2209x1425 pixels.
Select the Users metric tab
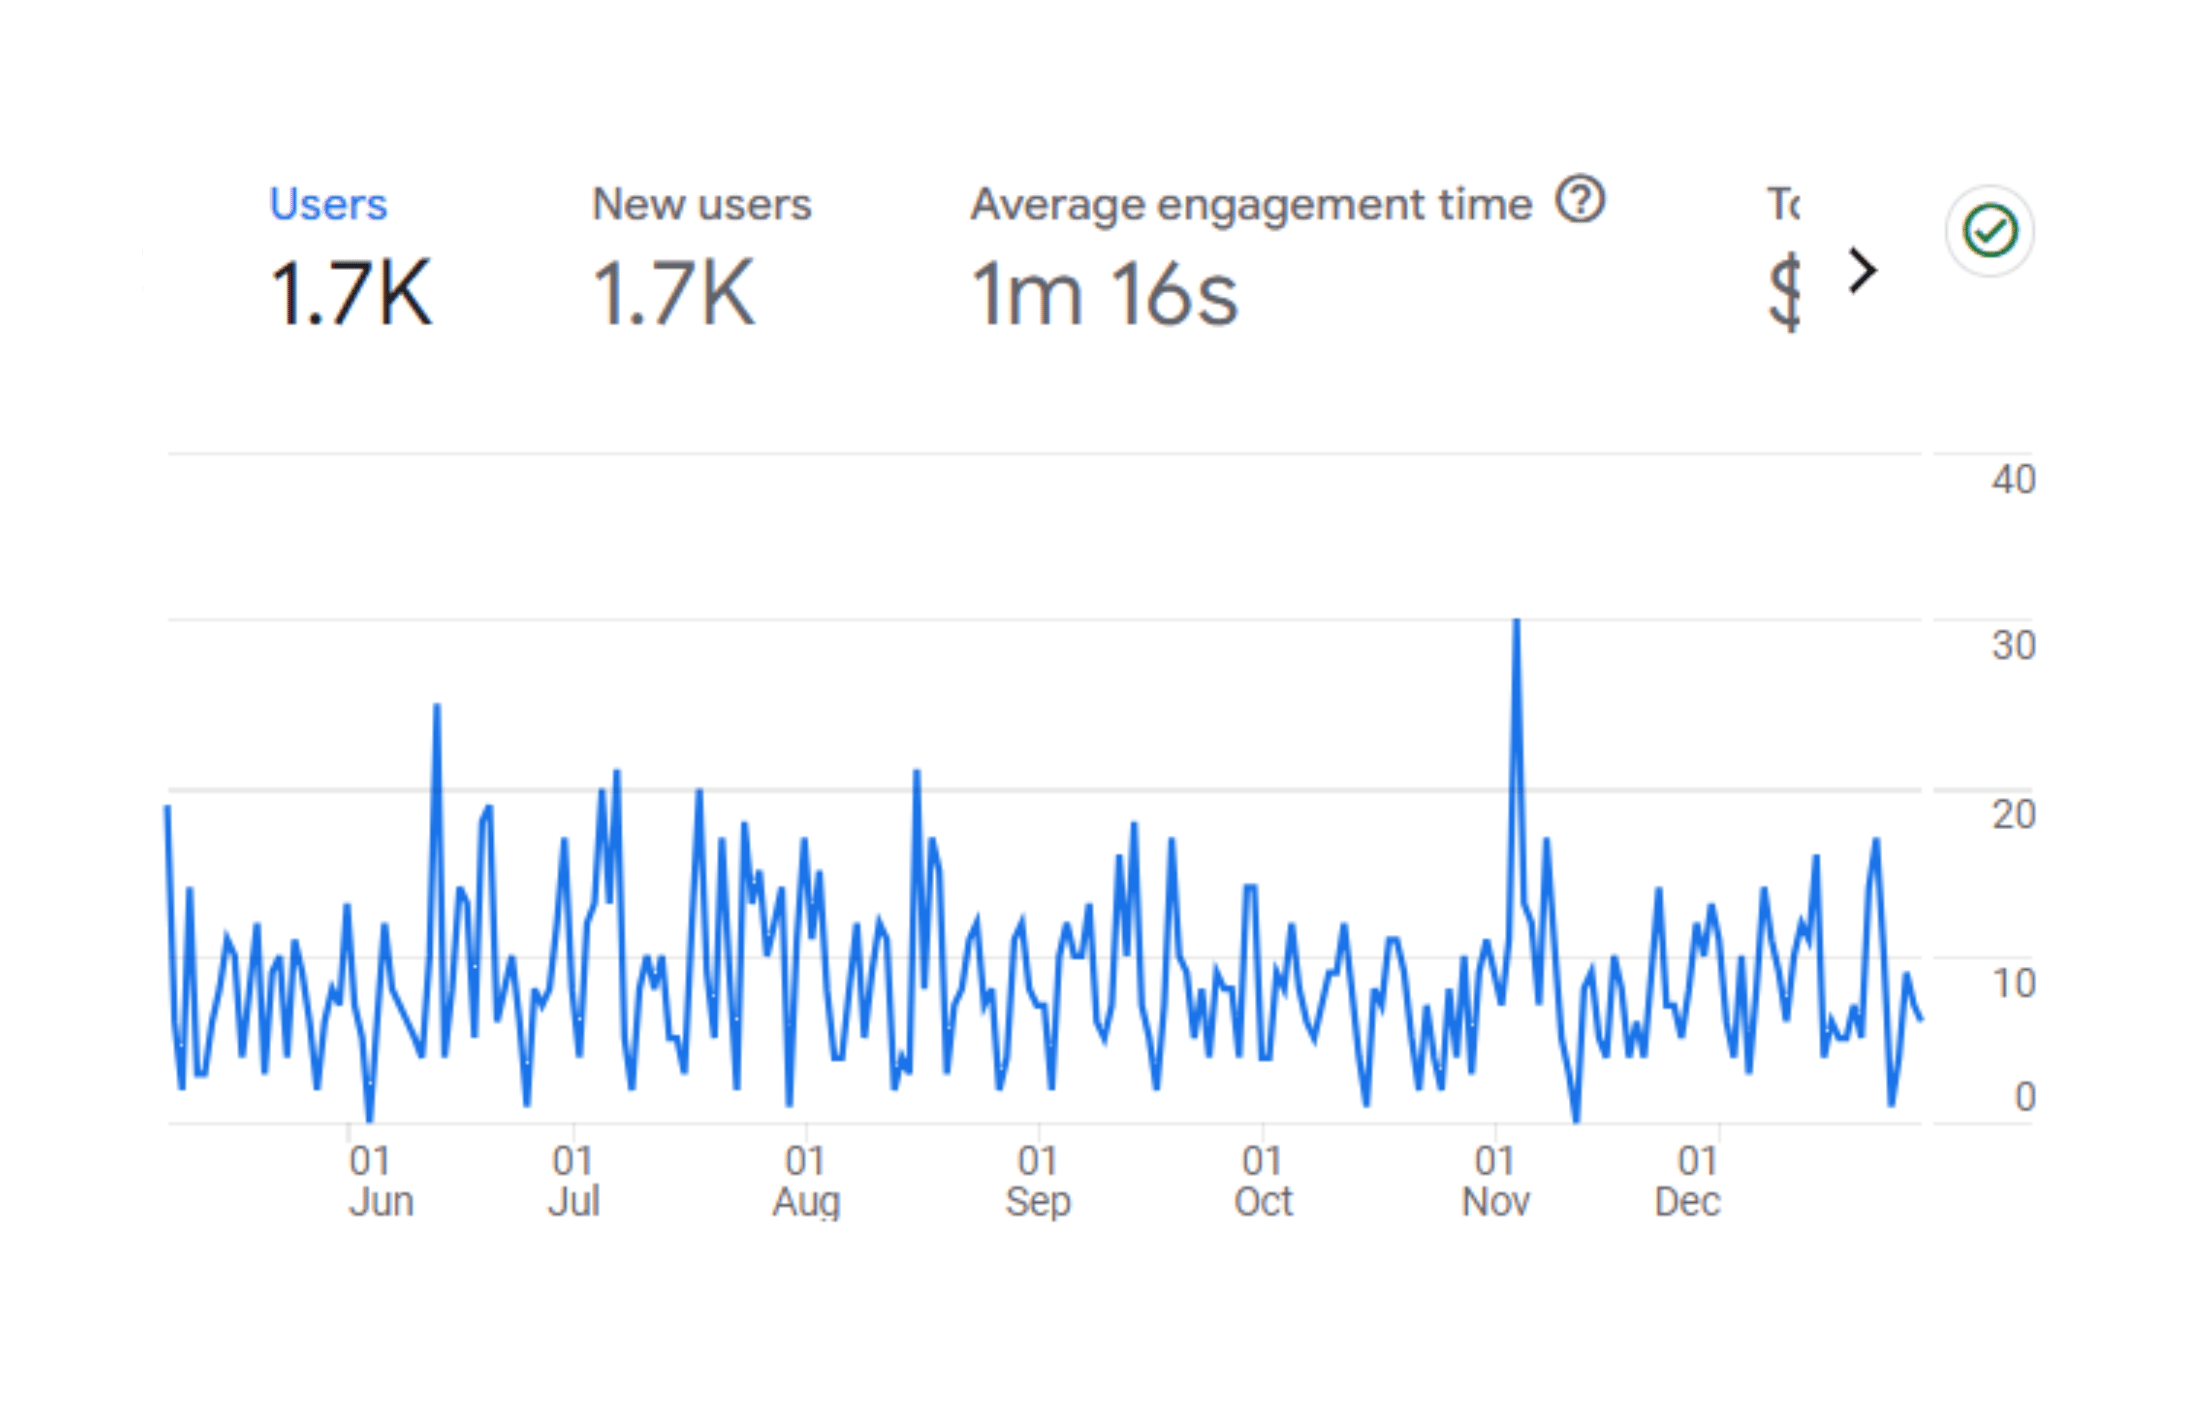[x=328, y=204]
